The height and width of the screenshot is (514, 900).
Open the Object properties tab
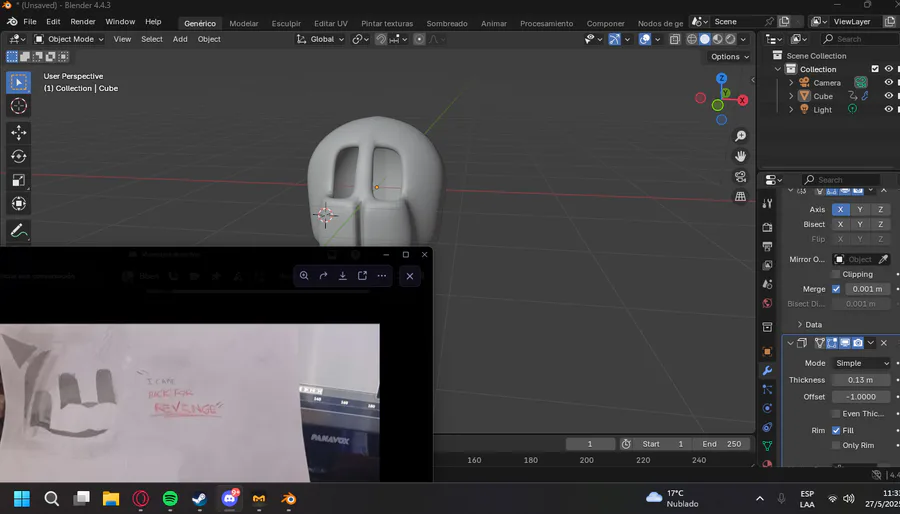click(767, 351)
